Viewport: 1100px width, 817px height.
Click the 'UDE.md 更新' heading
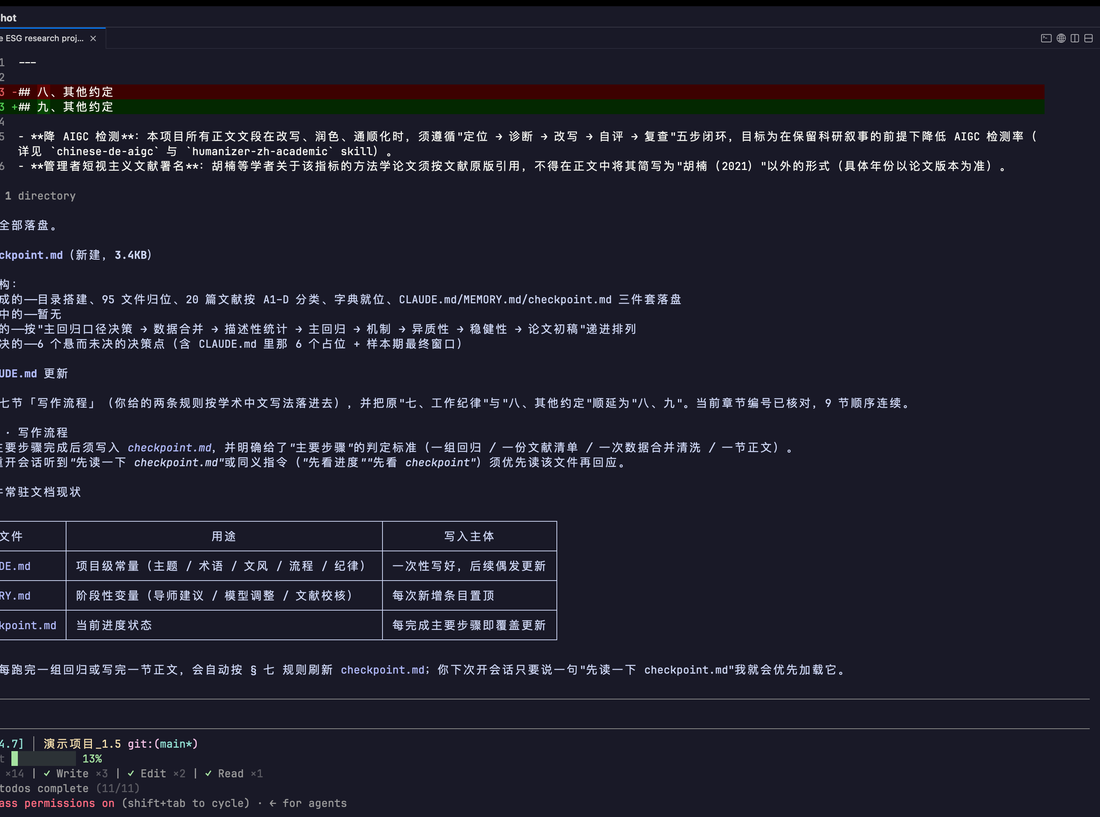point(34,374)
